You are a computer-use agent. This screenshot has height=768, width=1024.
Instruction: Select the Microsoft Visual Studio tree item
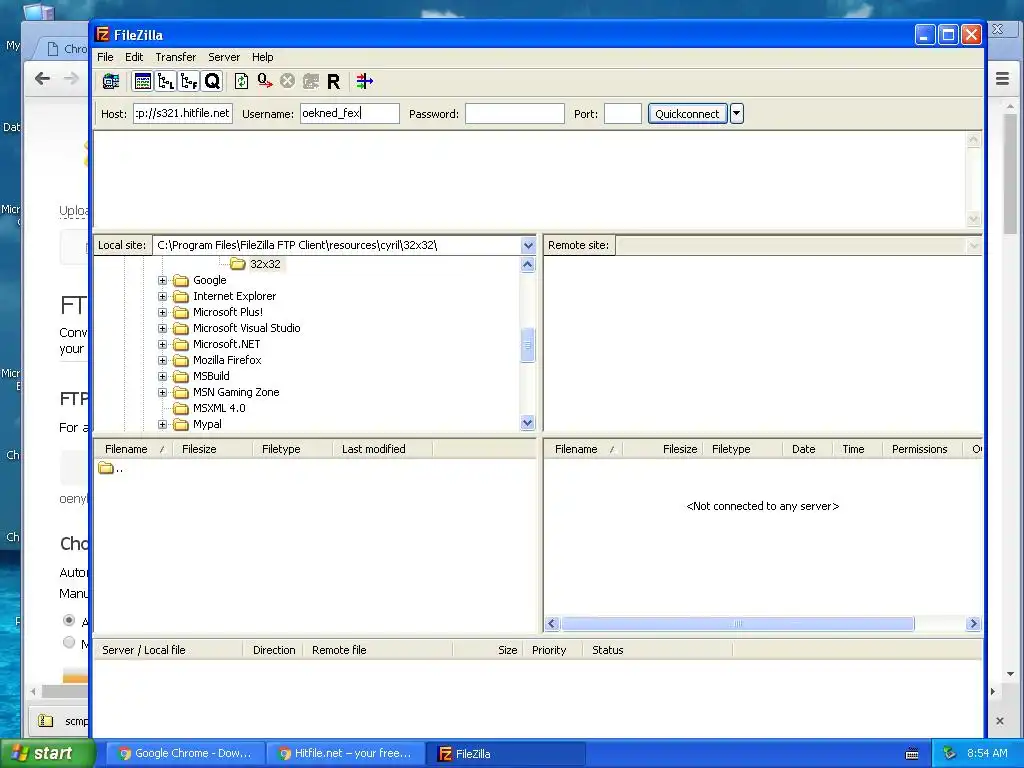pyautogui.click(x=247, y=328)
